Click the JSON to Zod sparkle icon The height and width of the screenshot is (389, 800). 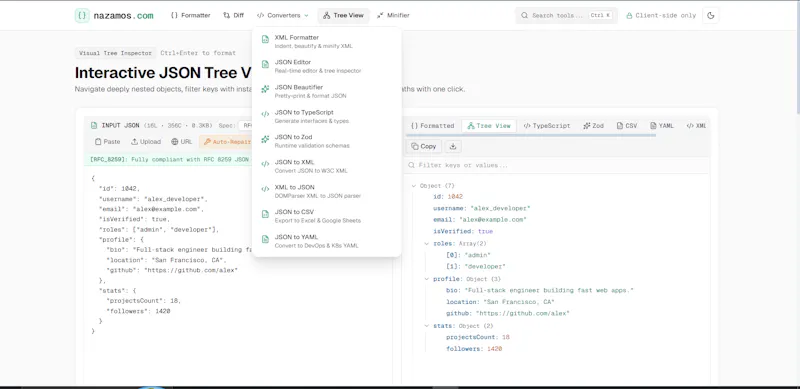(x=265, y=139)
